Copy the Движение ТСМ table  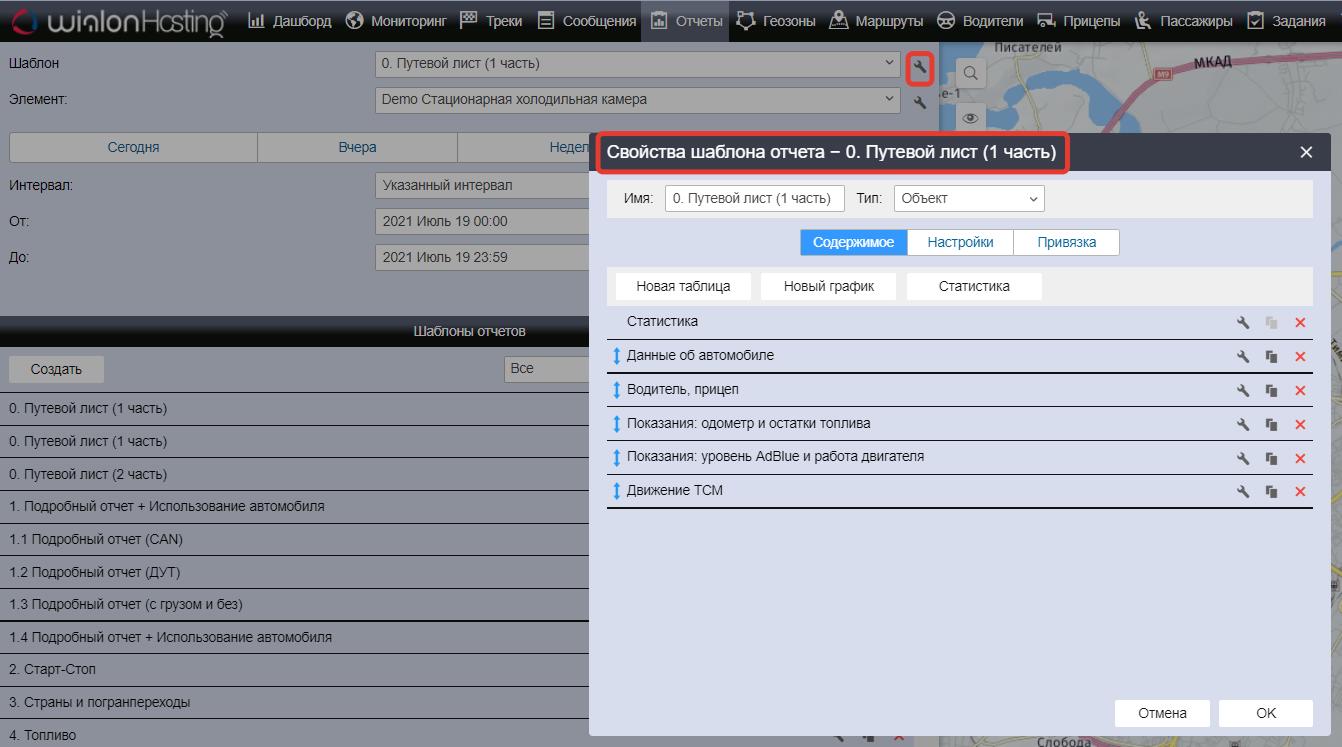1271,492
